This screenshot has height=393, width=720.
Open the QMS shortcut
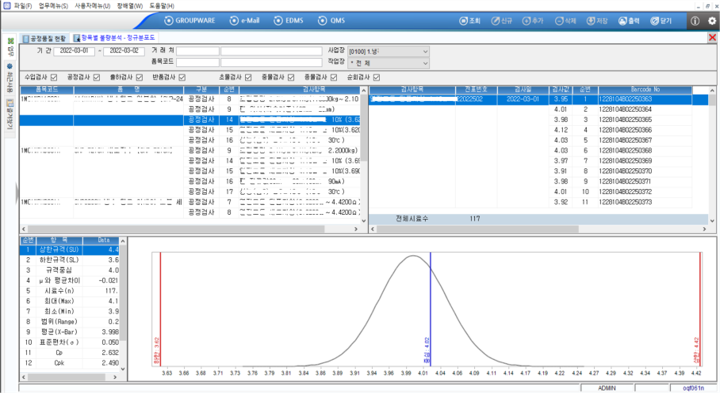click(x=331, y=20)
